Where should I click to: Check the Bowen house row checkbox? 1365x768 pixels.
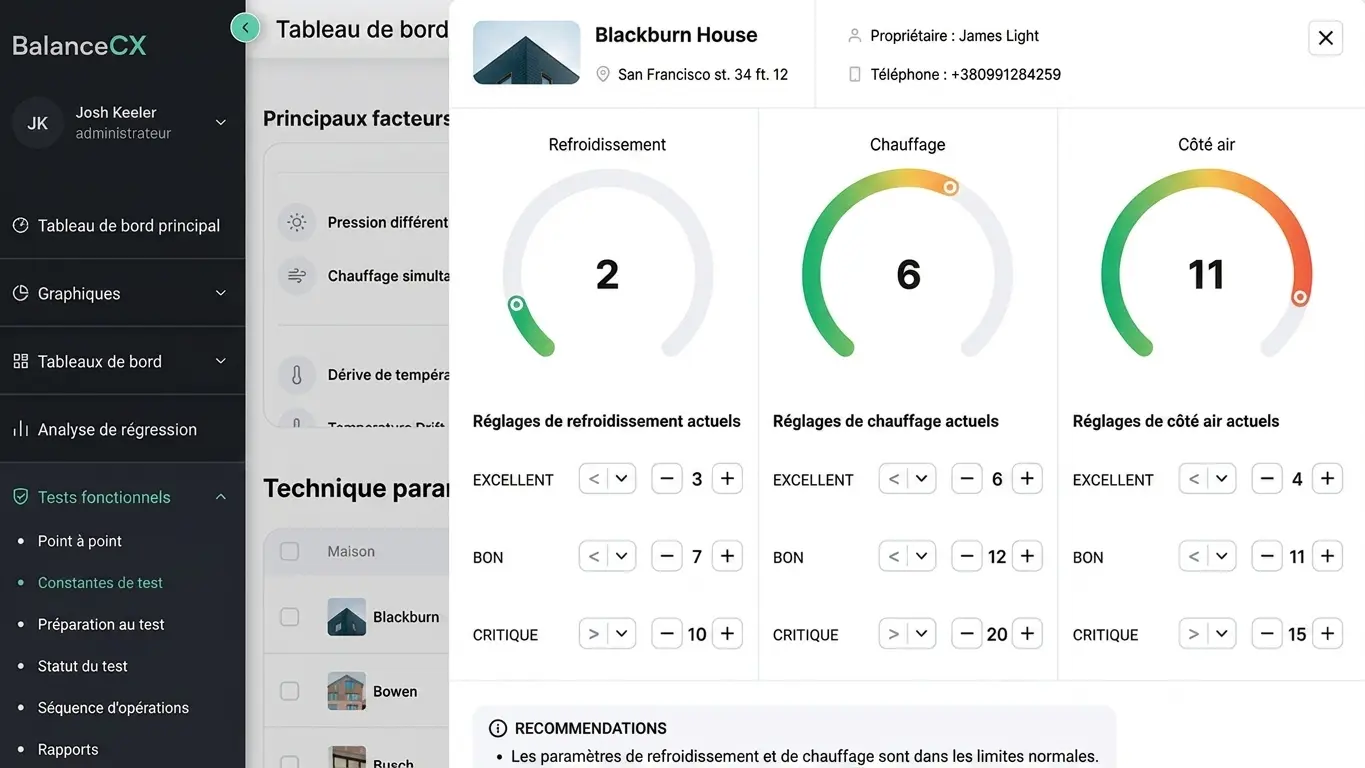289,690
